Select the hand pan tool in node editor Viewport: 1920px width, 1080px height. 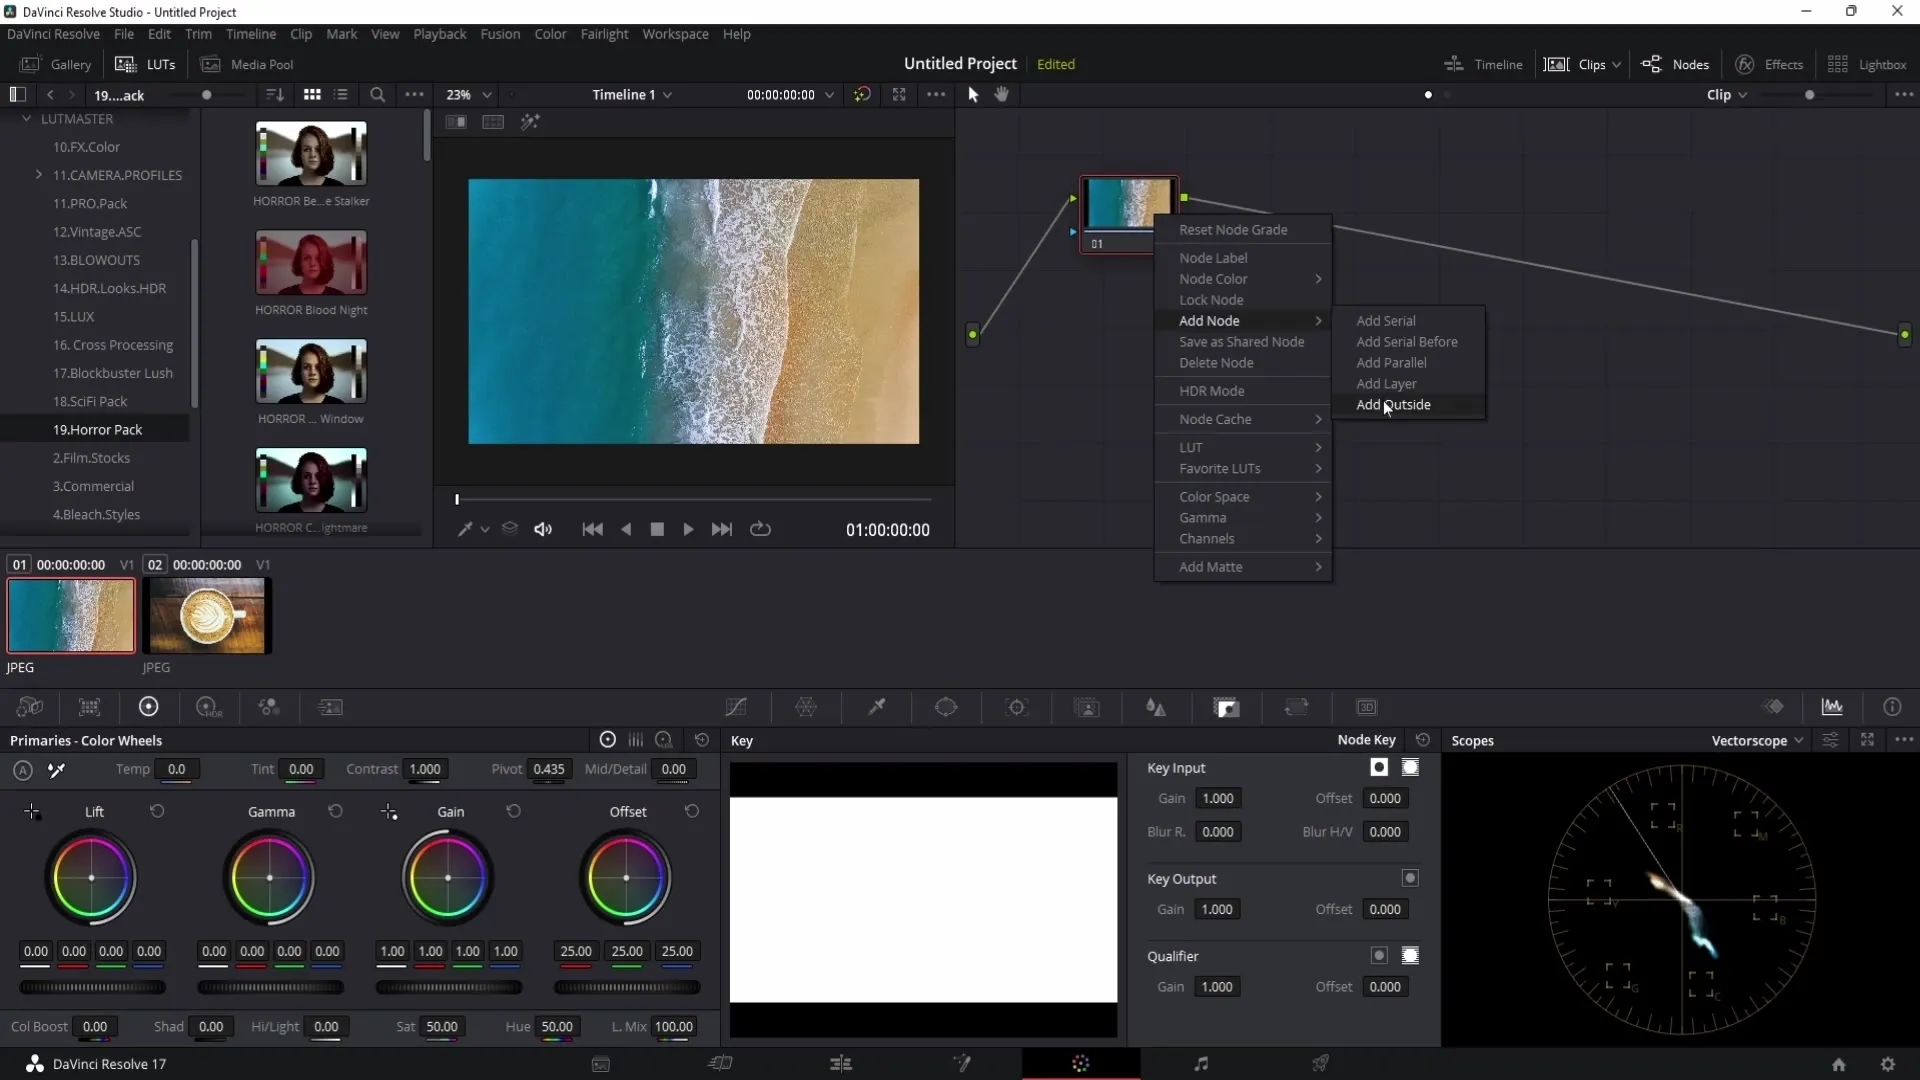pyautogui.click(x=1001, y=94)
